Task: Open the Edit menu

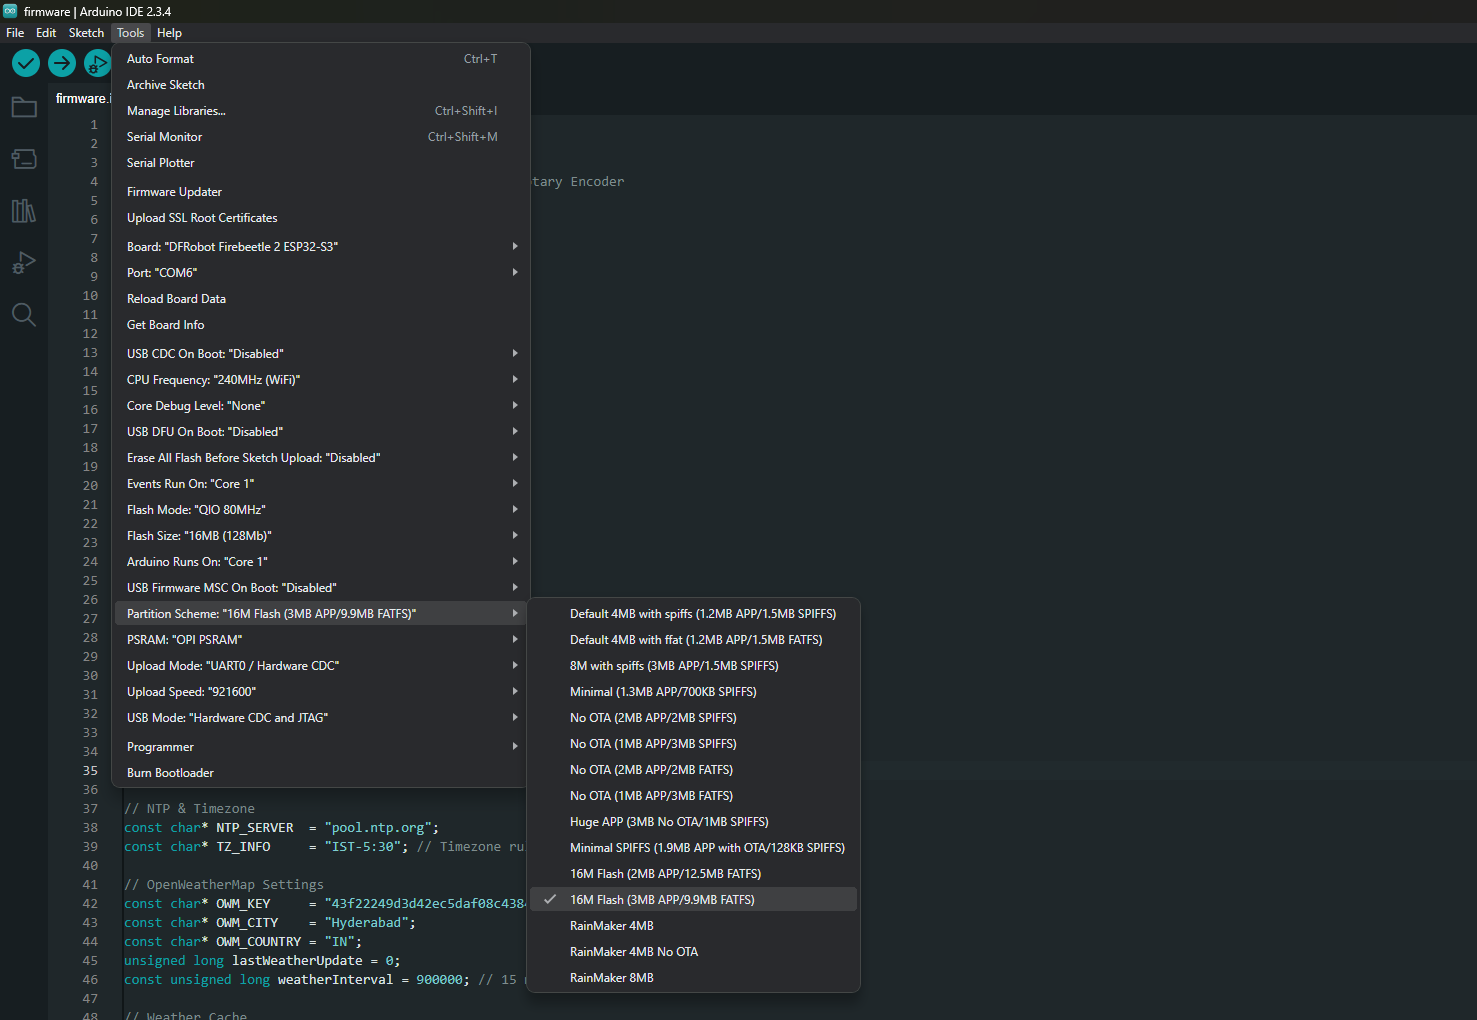Action: click(46, 33)
